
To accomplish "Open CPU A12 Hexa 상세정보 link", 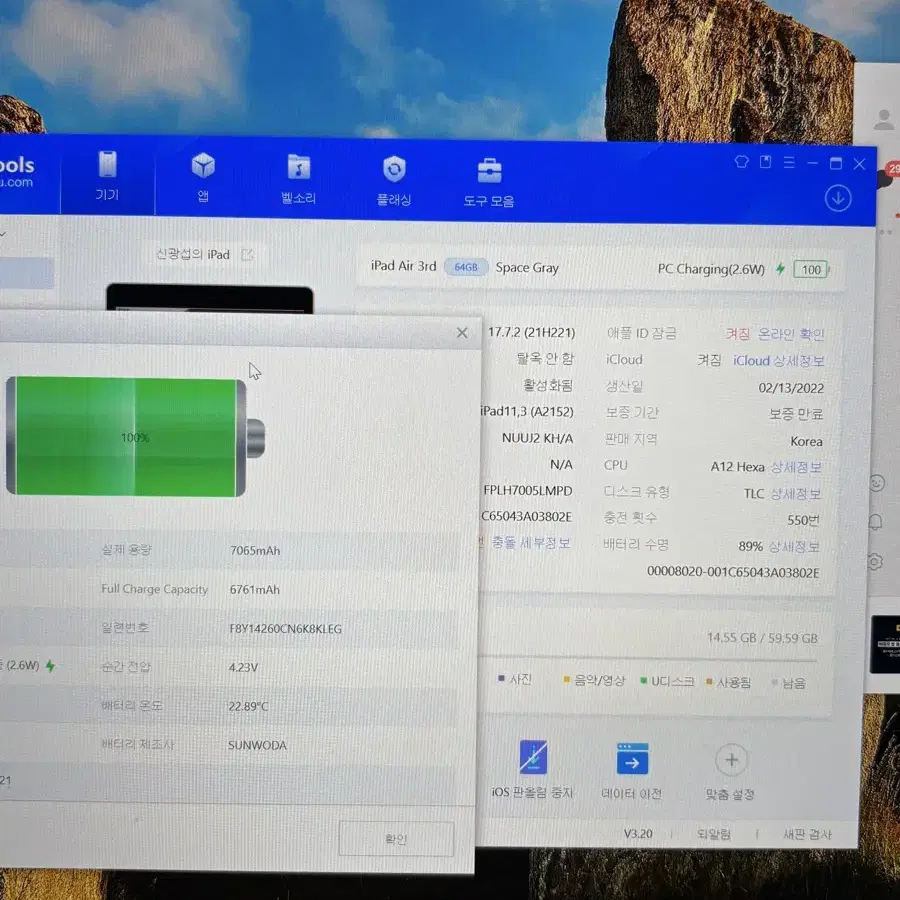I will click(796, 467).
